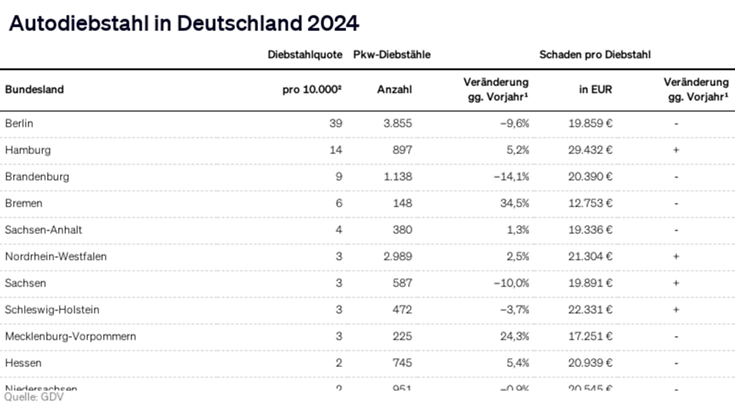Click Berlin's damage value 19.859 €

590,123
